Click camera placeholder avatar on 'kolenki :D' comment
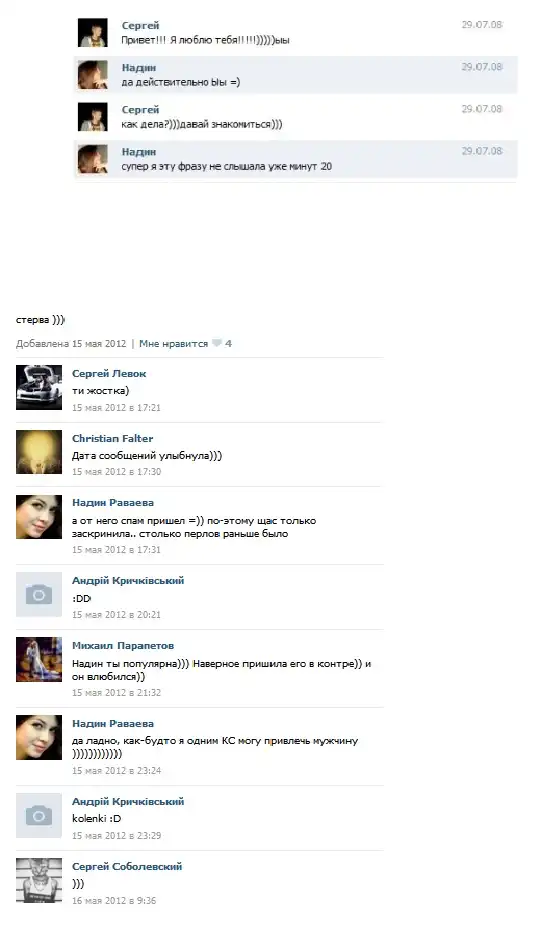This screenshot has height=930, width=544. 39,816
